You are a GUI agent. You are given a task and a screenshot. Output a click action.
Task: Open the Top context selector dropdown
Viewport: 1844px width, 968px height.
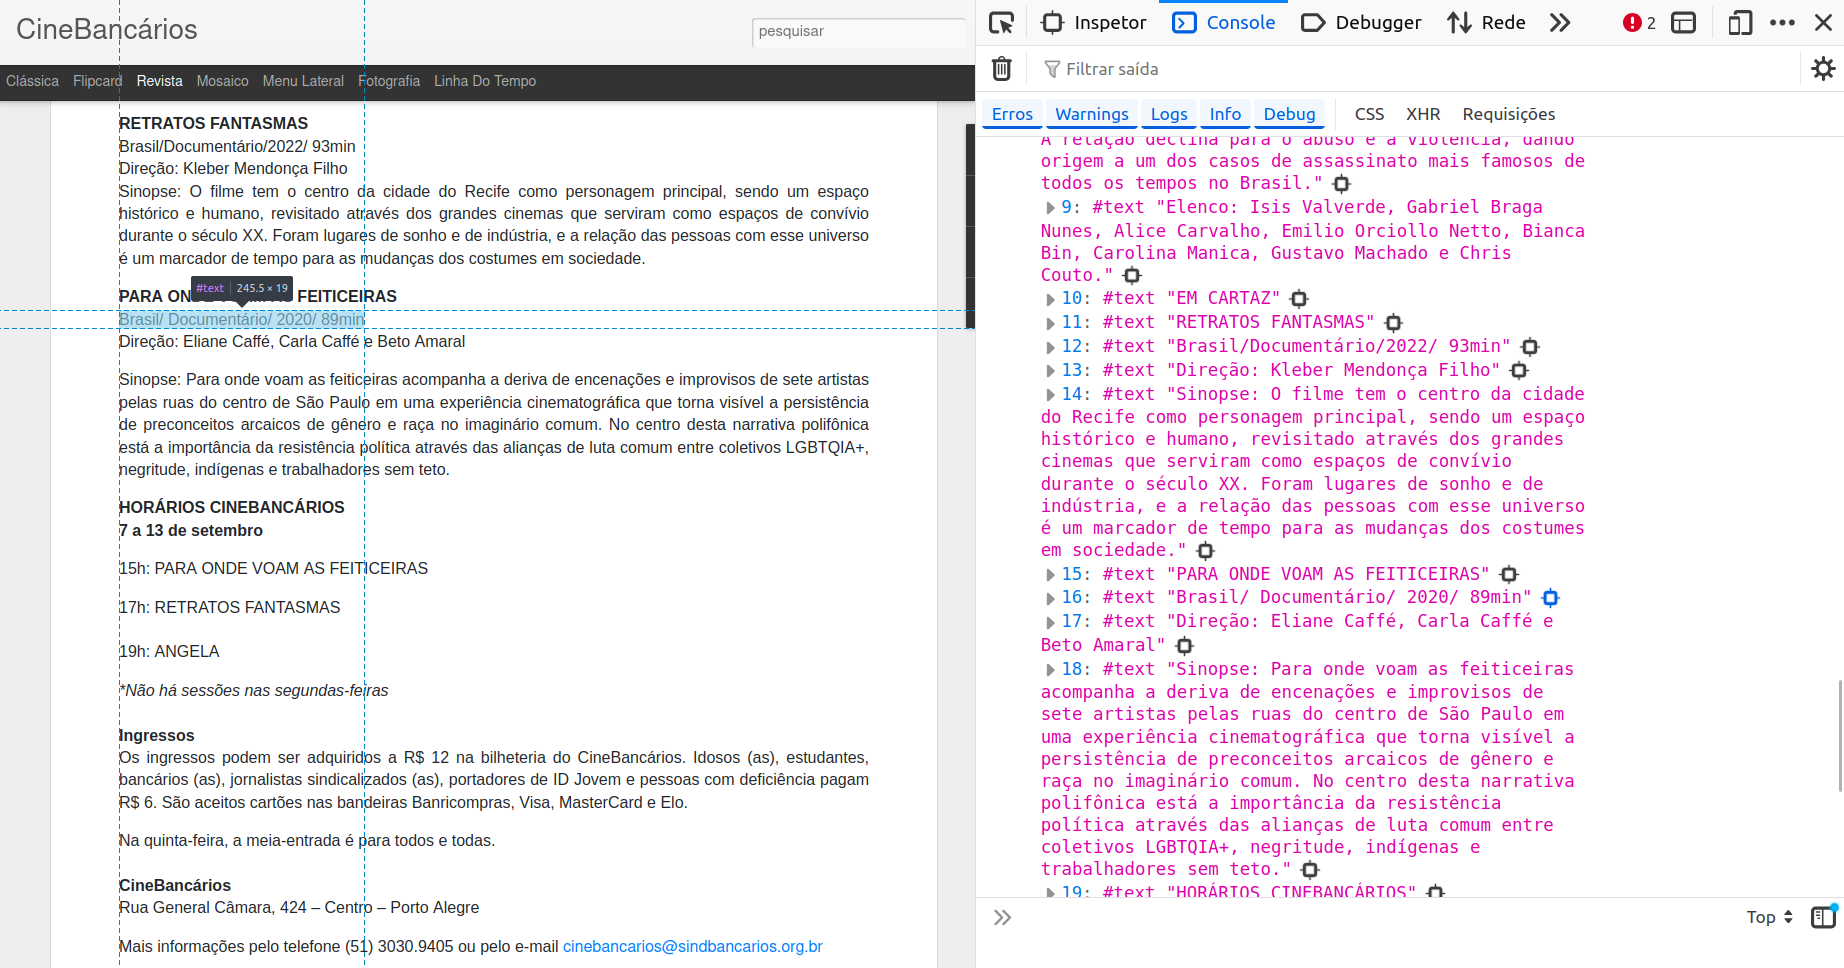(1769, 917)
